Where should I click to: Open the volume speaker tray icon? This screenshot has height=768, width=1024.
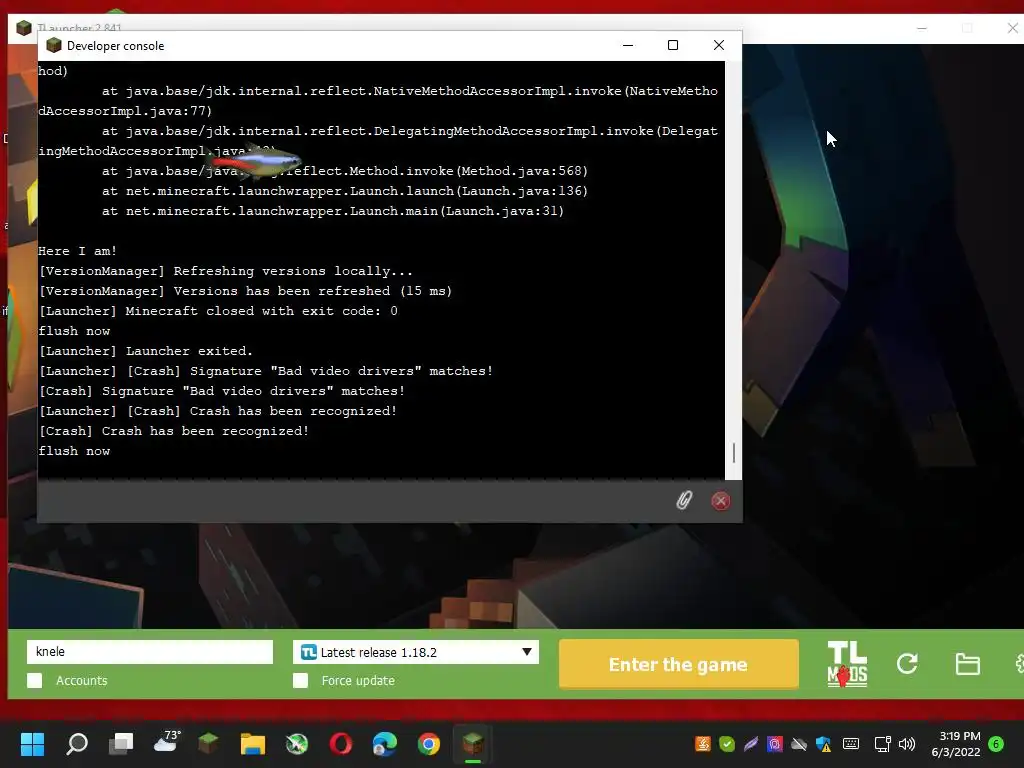906,744
